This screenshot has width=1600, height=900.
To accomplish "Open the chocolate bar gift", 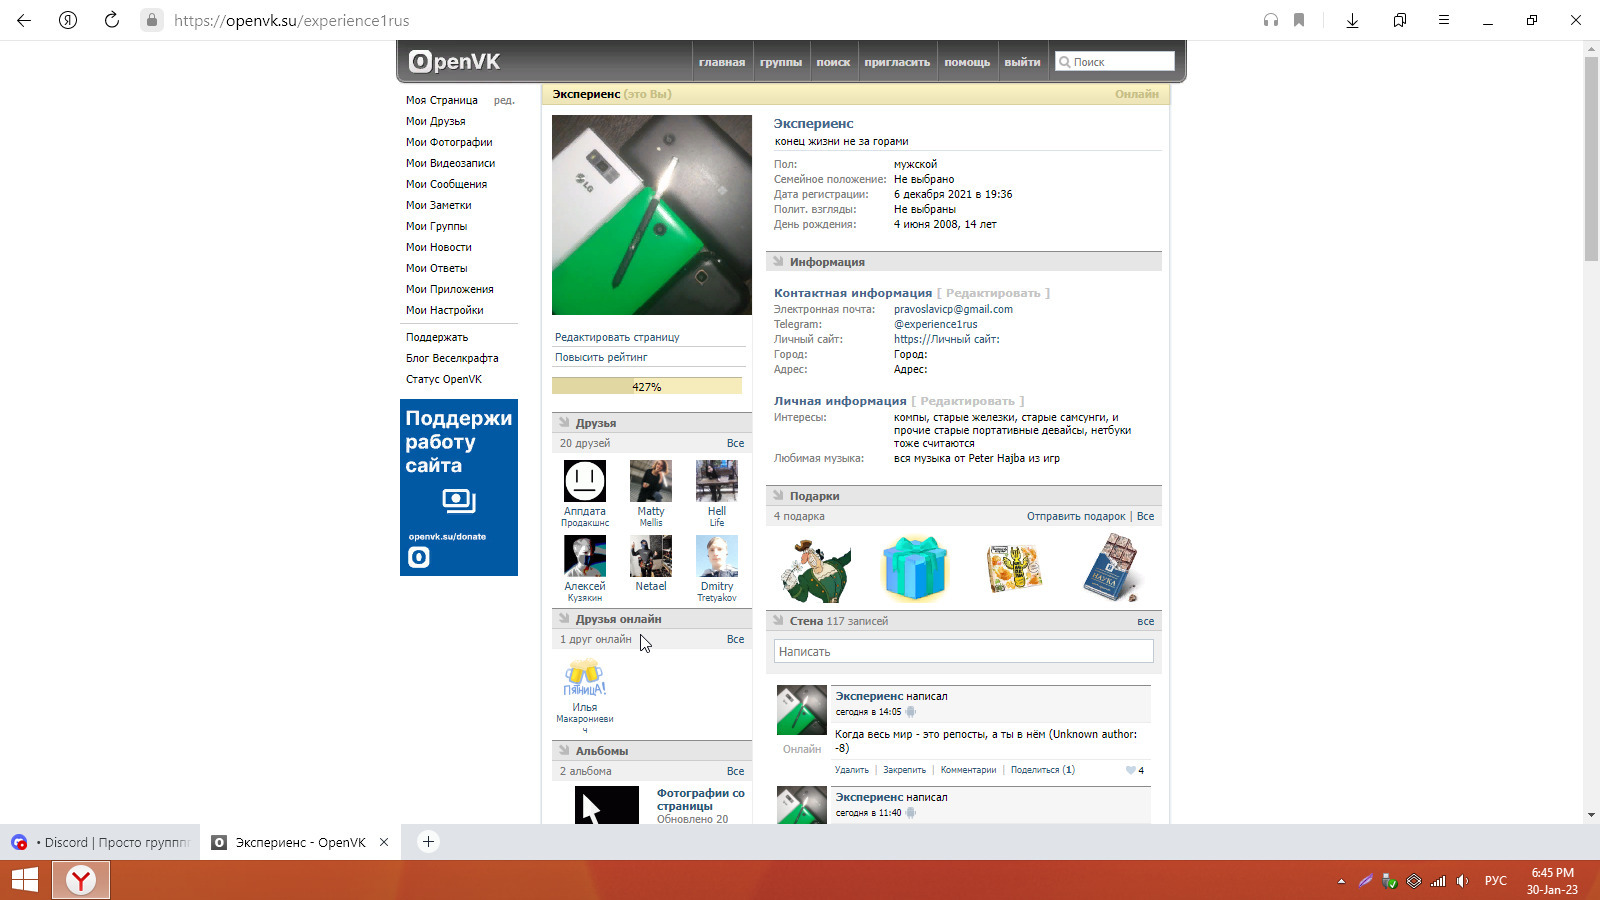I will (1111, 568).
